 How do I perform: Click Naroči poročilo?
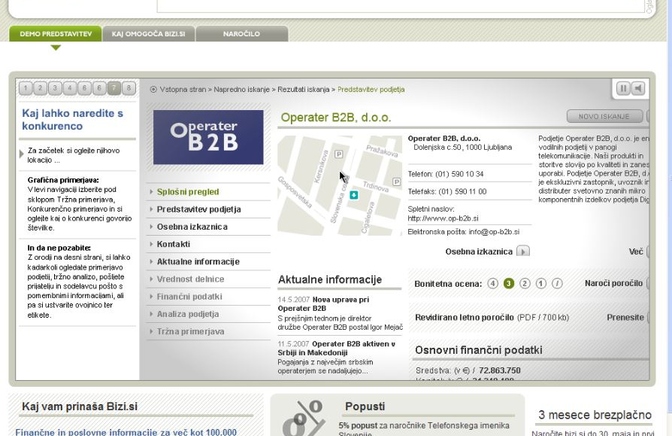[x=613, y=283]
